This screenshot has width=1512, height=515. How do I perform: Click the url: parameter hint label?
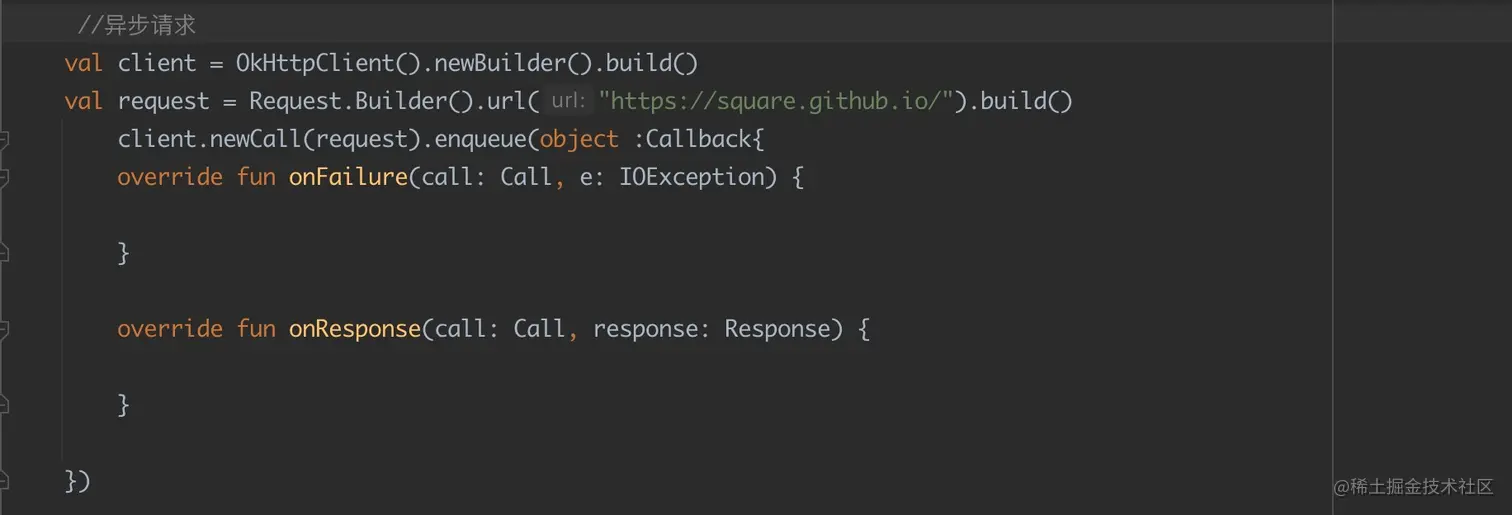pyautogui.click(x=568, y=101)
